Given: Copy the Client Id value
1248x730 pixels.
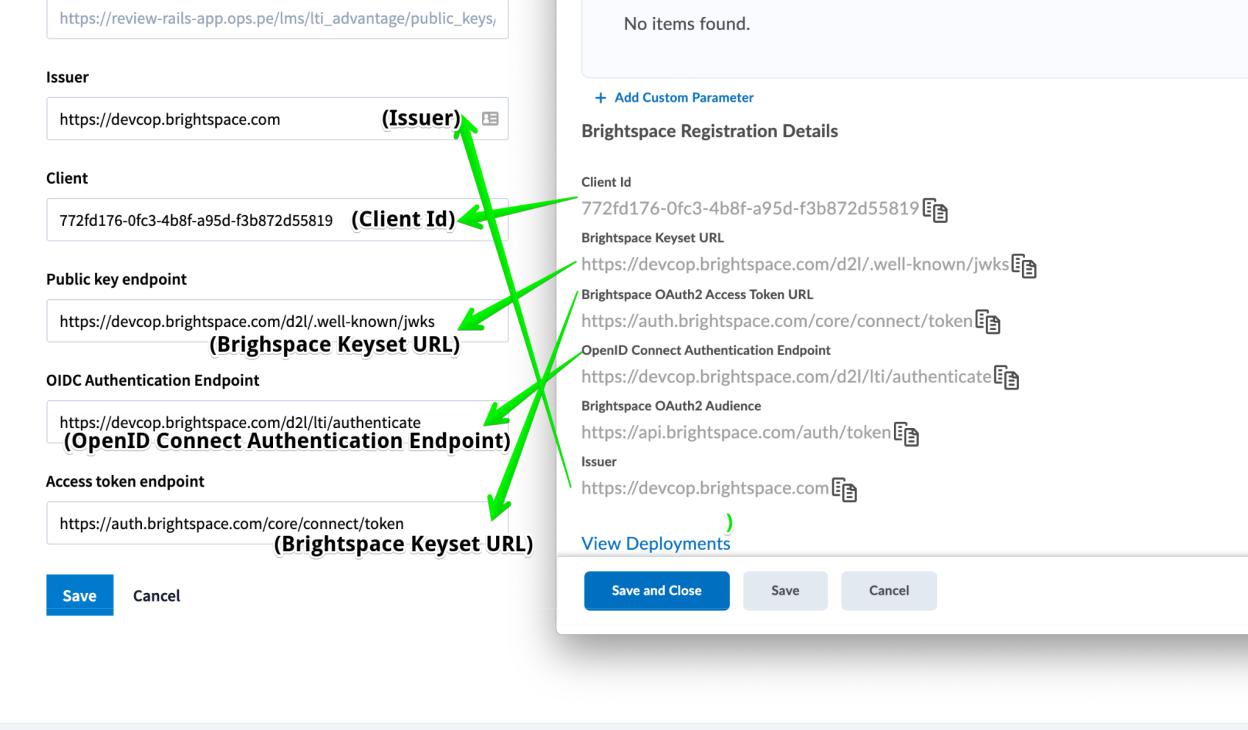Looking at the screenshot, I should [935, 210].
